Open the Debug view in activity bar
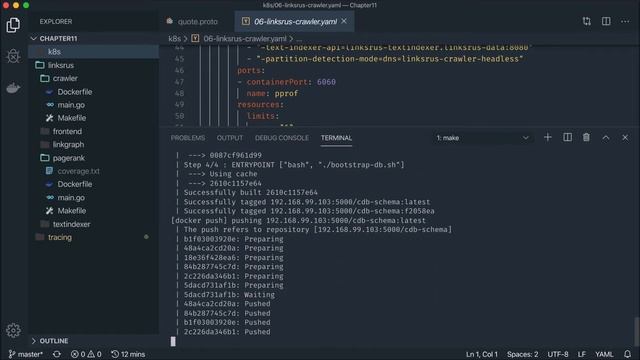The image size is (640, 360). click(x=13, y=56)
